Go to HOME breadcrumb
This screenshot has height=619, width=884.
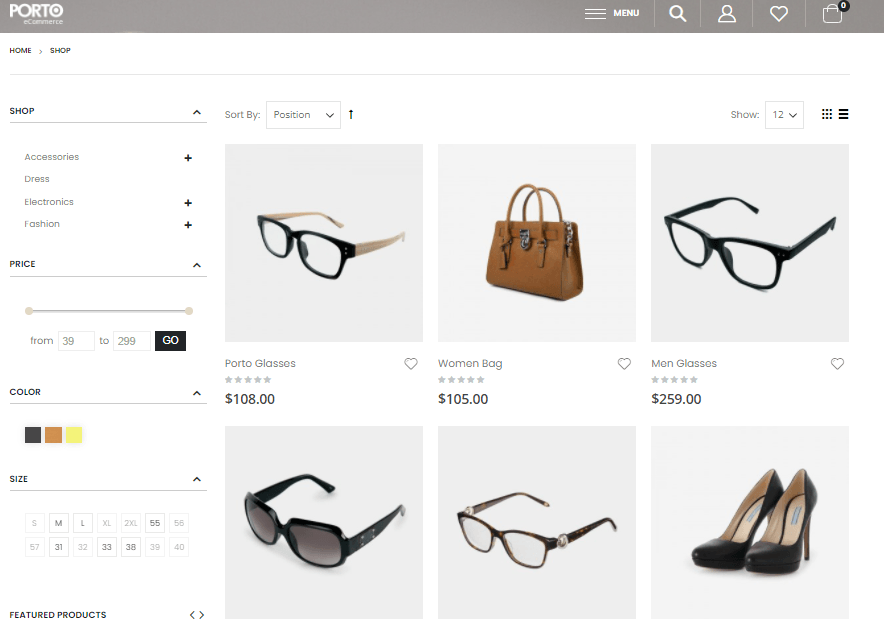(x=20, y=50)
